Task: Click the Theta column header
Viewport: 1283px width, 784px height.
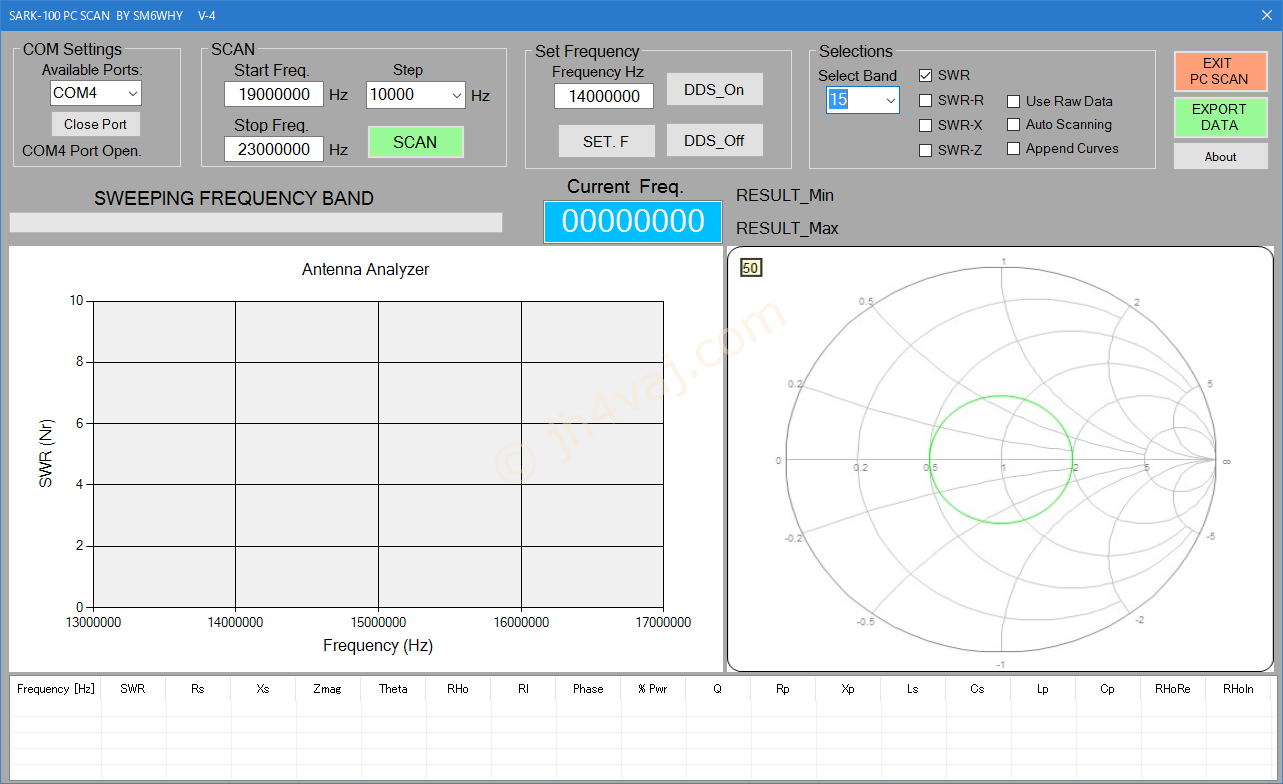Action: click(x=393, y=688)
